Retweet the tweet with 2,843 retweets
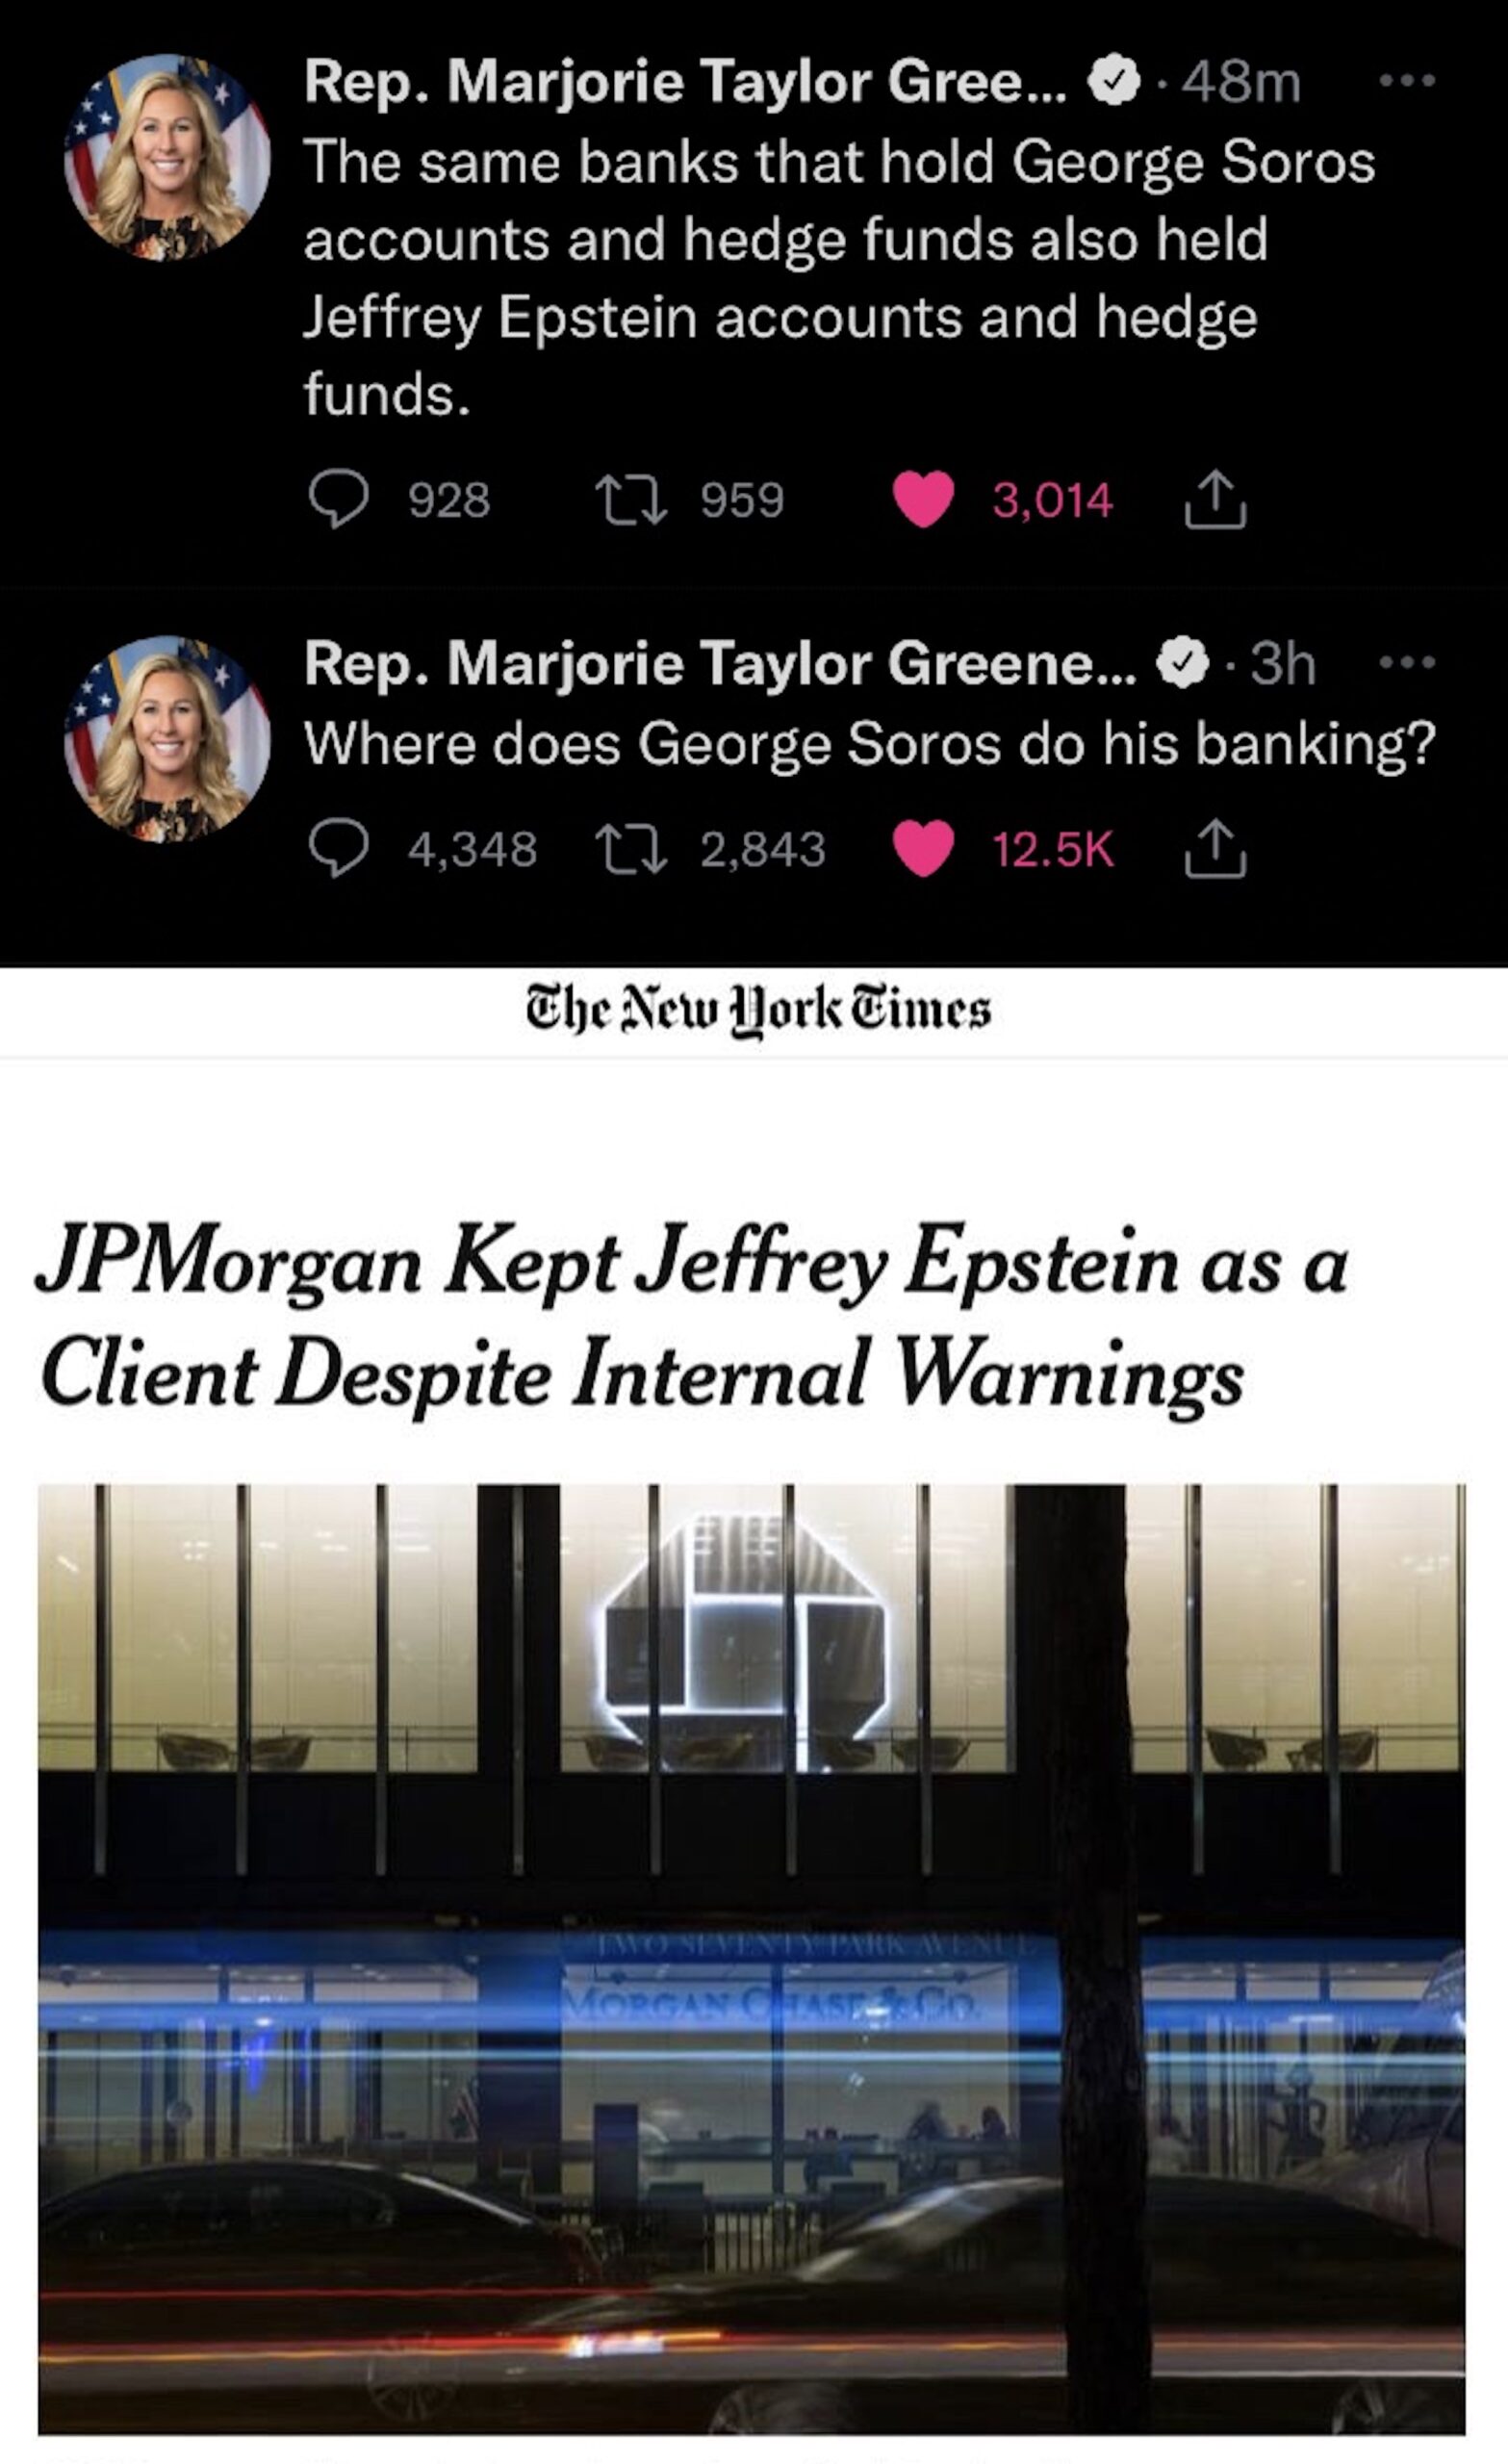Image resolution: width=1508 pixels, height=2464 pixels. 631,850
